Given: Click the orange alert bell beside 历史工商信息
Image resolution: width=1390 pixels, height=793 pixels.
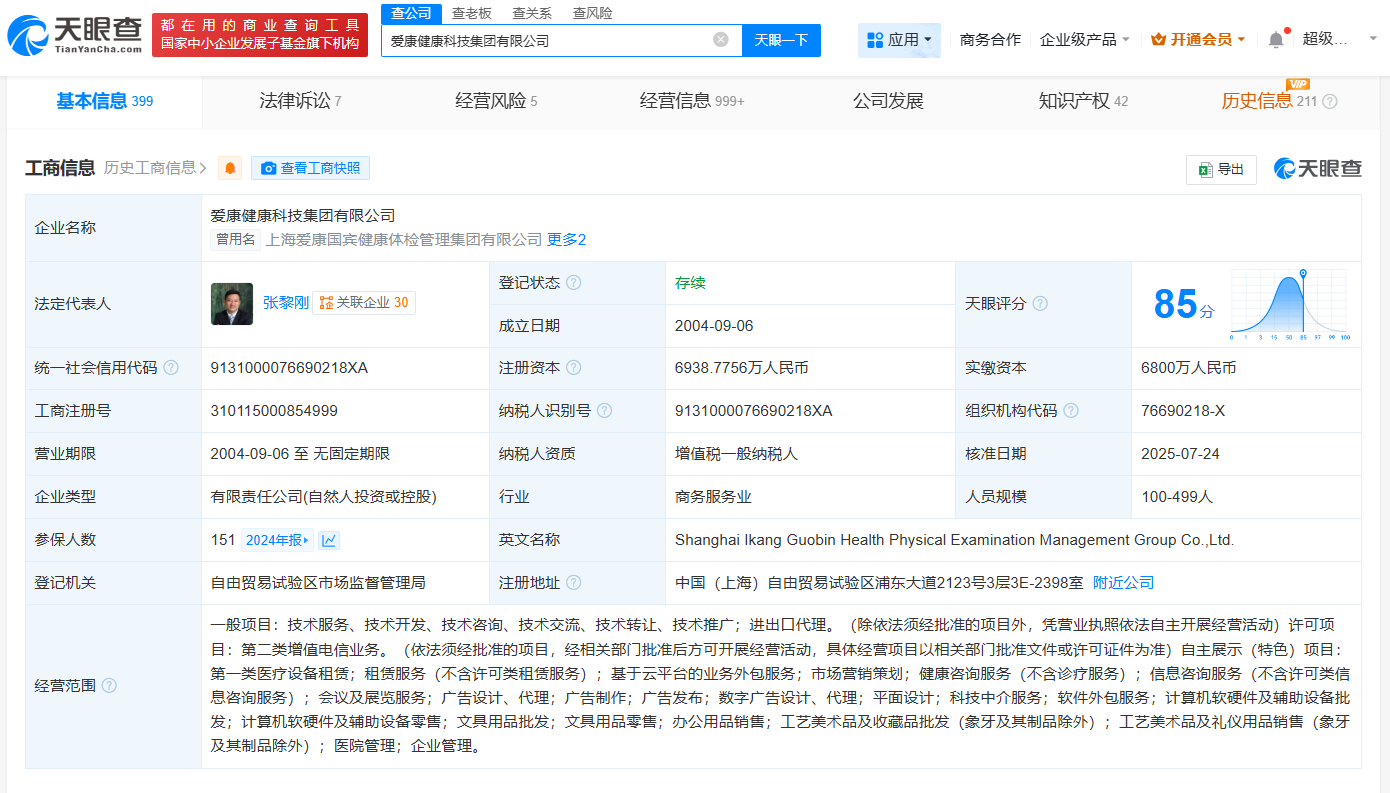Looking at the screenshot, I should click(x=230, y=168).
